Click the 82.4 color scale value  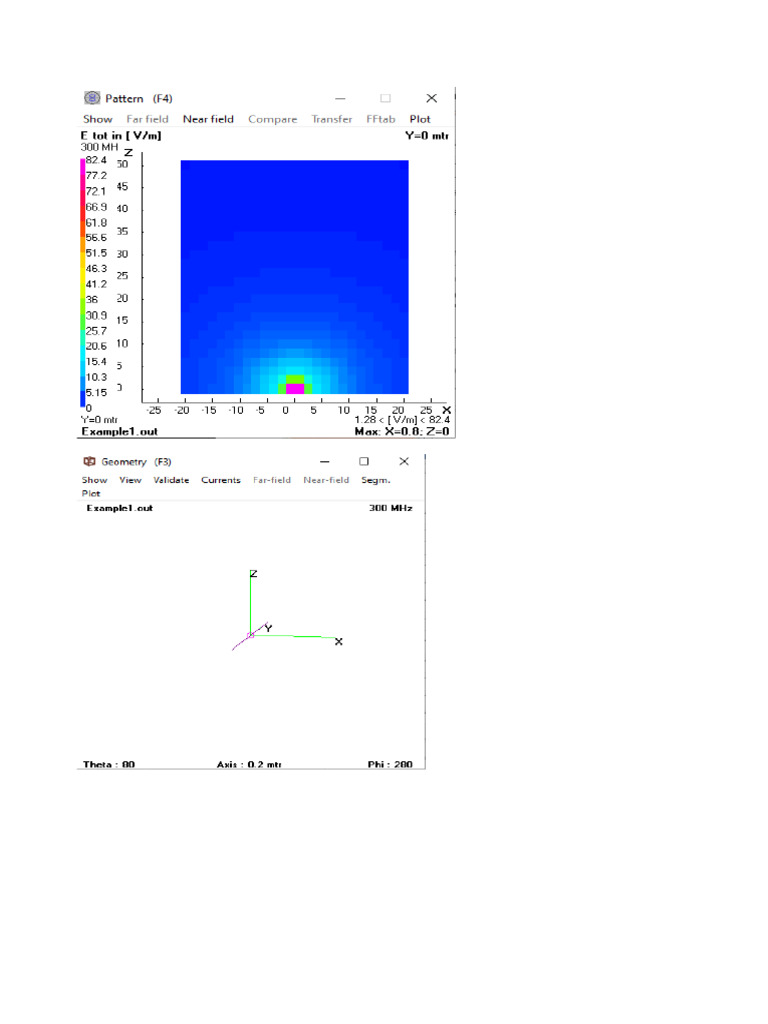click(96, 160)
